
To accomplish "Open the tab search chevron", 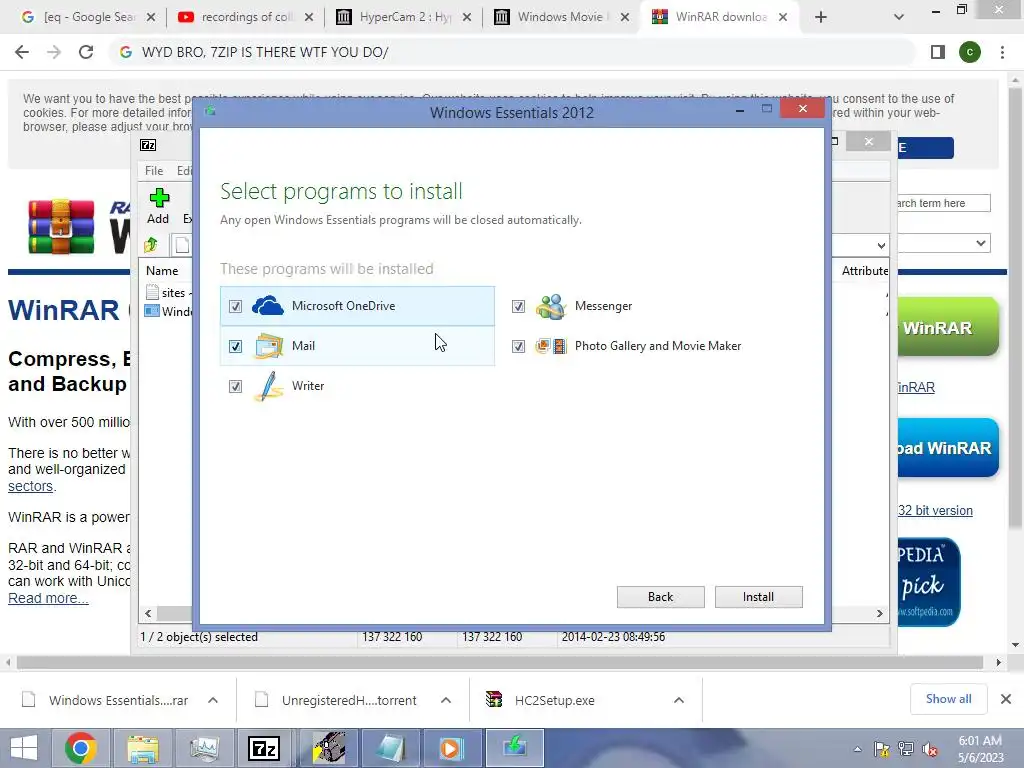I will [899, 17].
